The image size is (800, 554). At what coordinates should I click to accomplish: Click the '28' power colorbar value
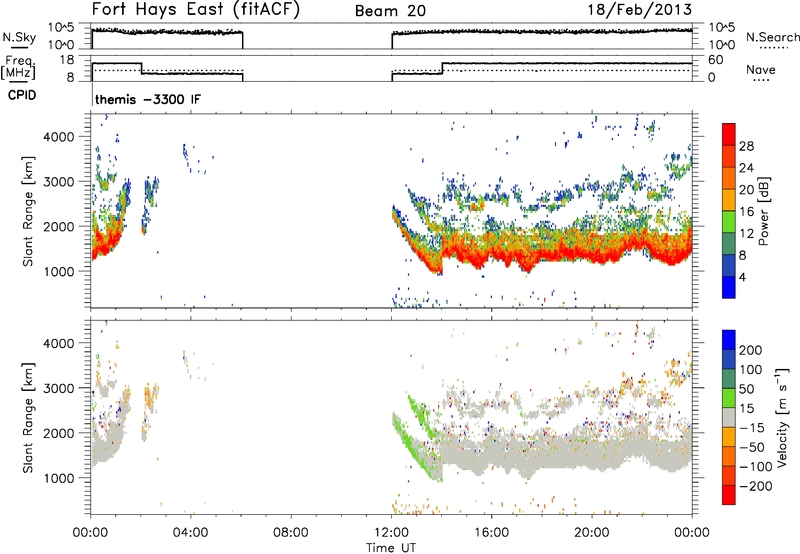click(746, 146)
